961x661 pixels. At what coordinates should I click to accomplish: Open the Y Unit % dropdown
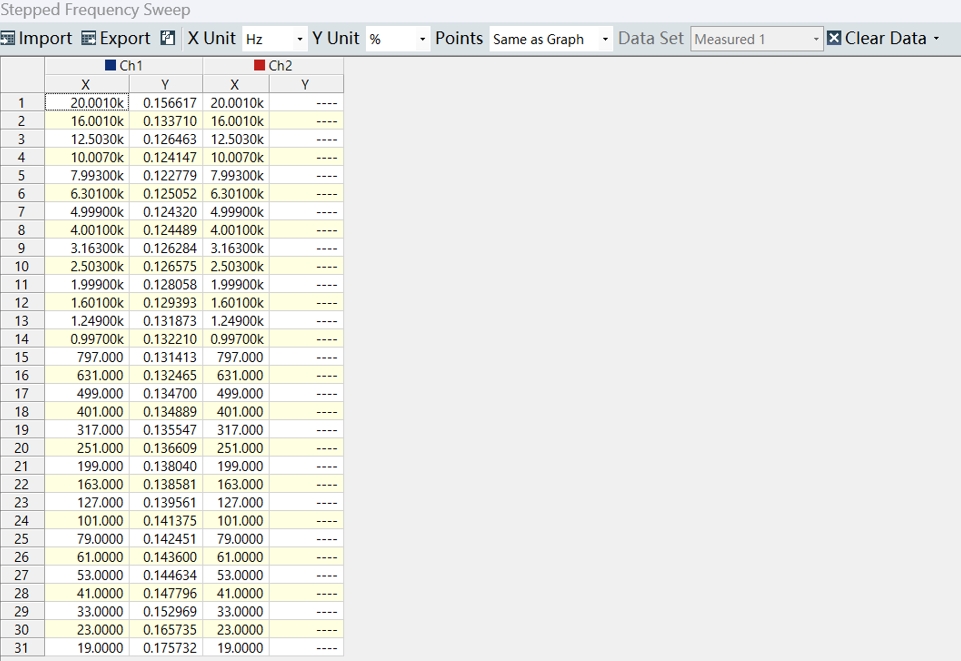(397, 39)
